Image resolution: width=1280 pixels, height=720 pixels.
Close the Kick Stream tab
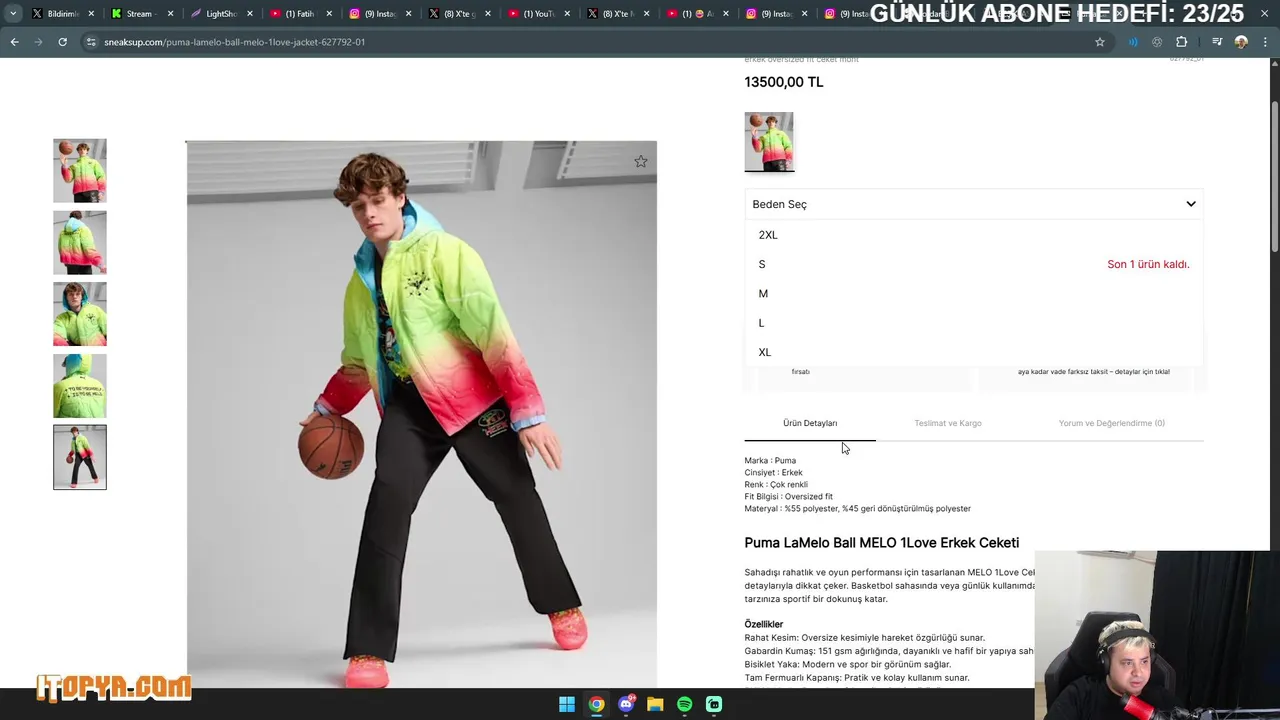170,14
